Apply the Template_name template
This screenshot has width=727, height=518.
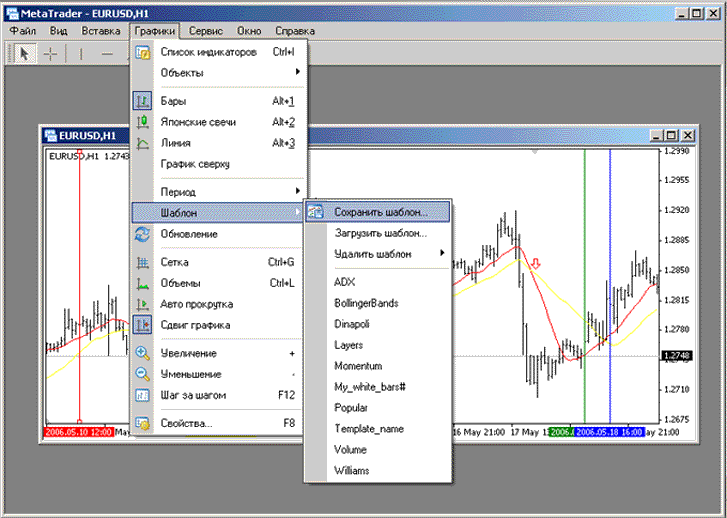[378, 428]
